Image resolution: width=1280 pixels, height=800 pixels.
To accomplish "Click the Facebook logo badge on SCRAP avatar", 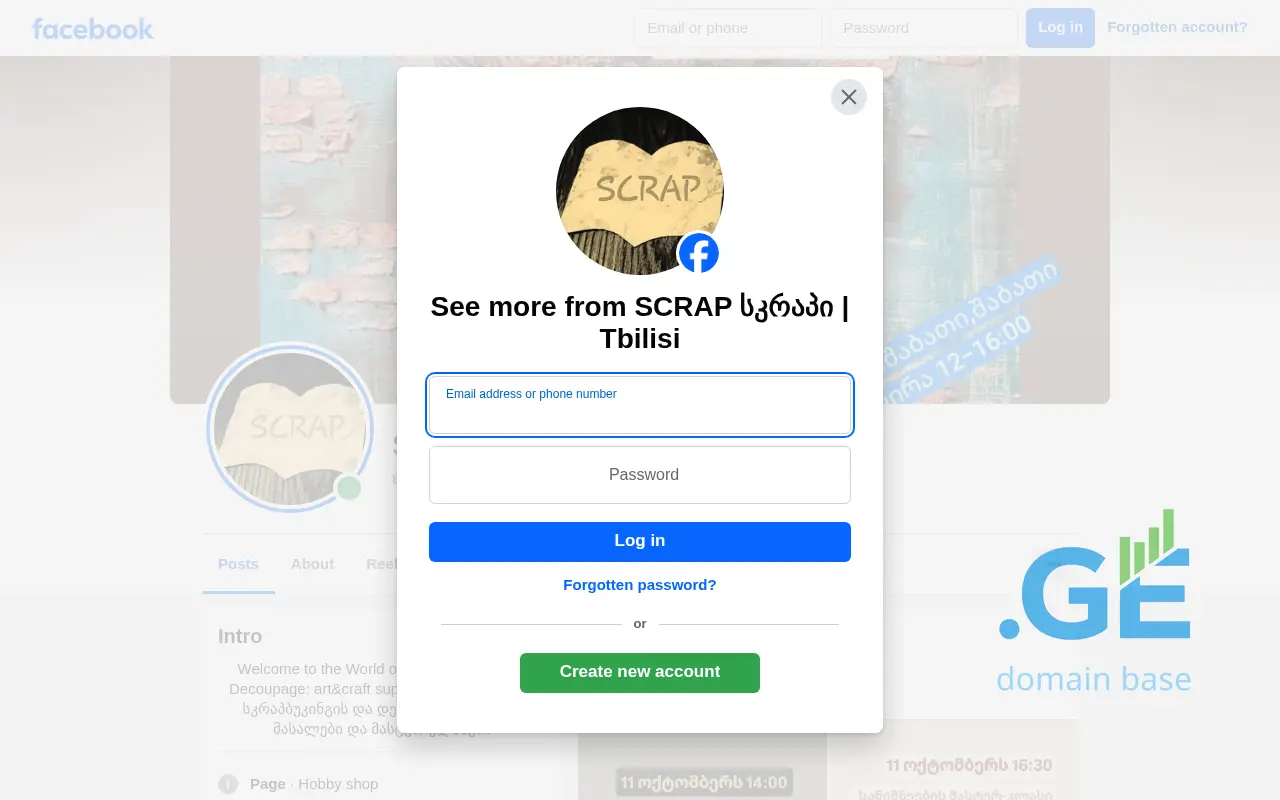I will (x=699, y=253).
